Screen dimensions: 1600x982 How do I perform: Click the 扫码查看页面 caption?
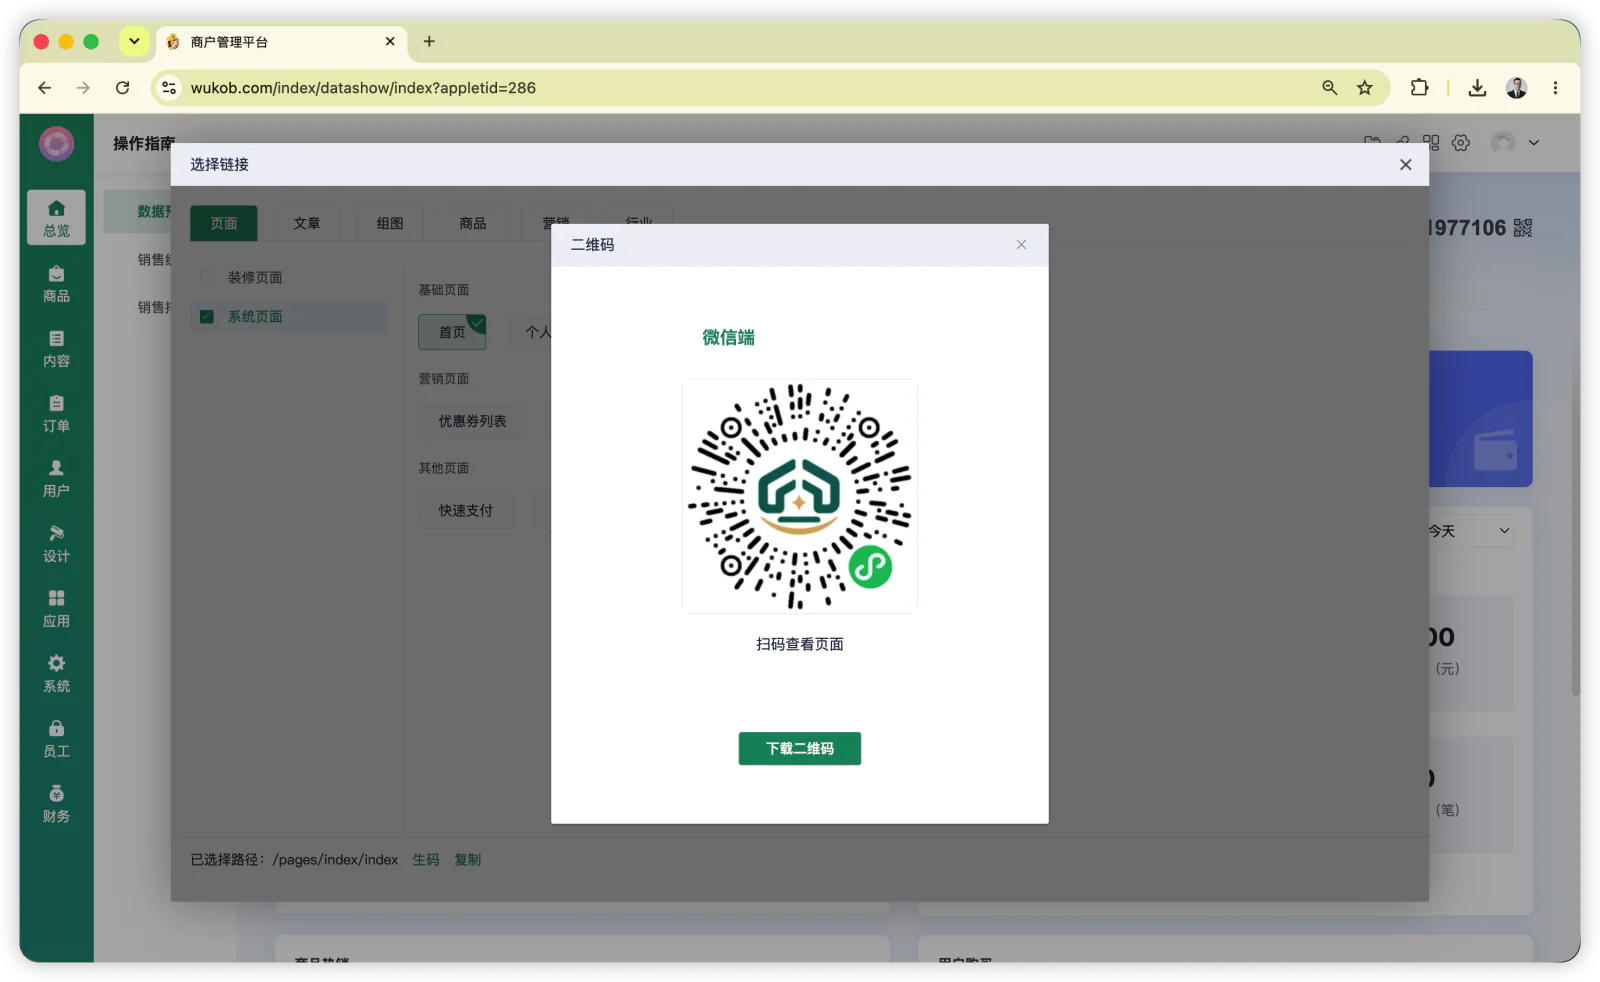(799, 644)
